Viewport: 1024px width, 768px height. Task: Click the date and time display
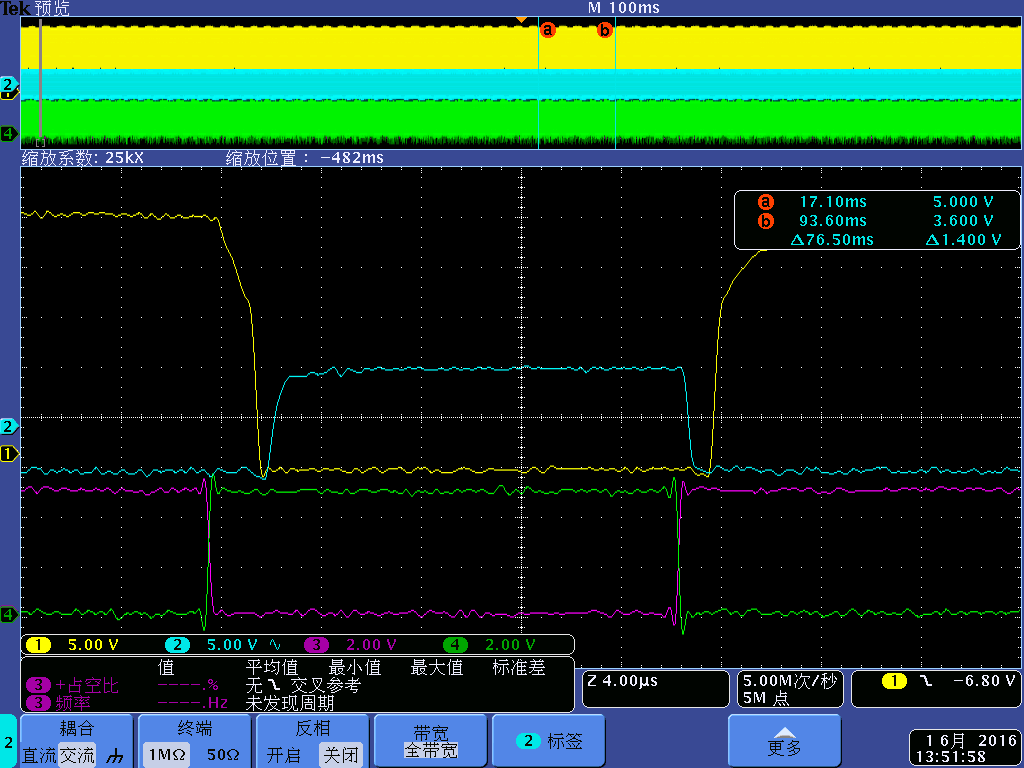coord(967,748)
